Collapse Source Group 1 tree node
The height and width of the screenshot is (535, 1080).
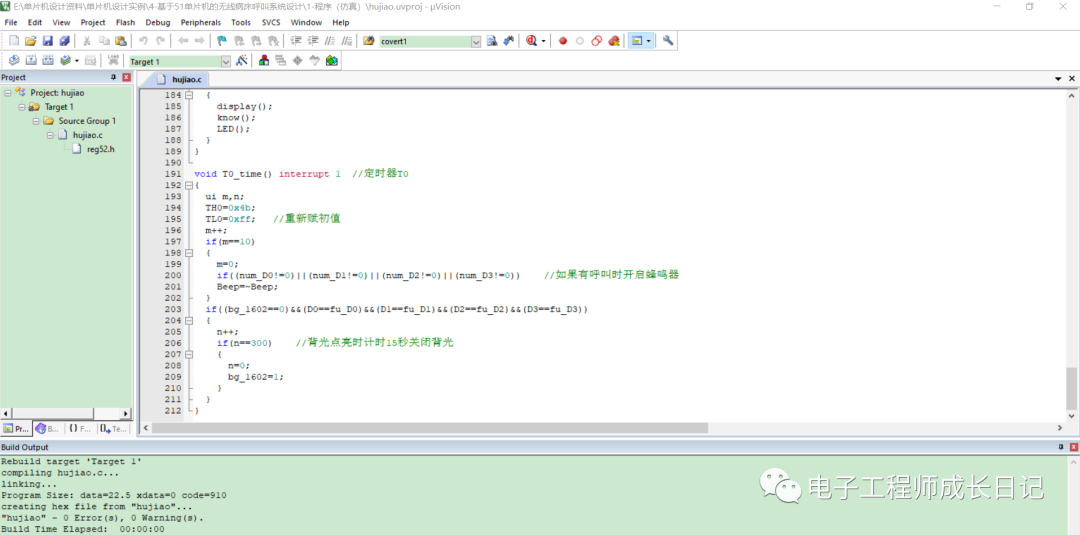coord(36,121)
